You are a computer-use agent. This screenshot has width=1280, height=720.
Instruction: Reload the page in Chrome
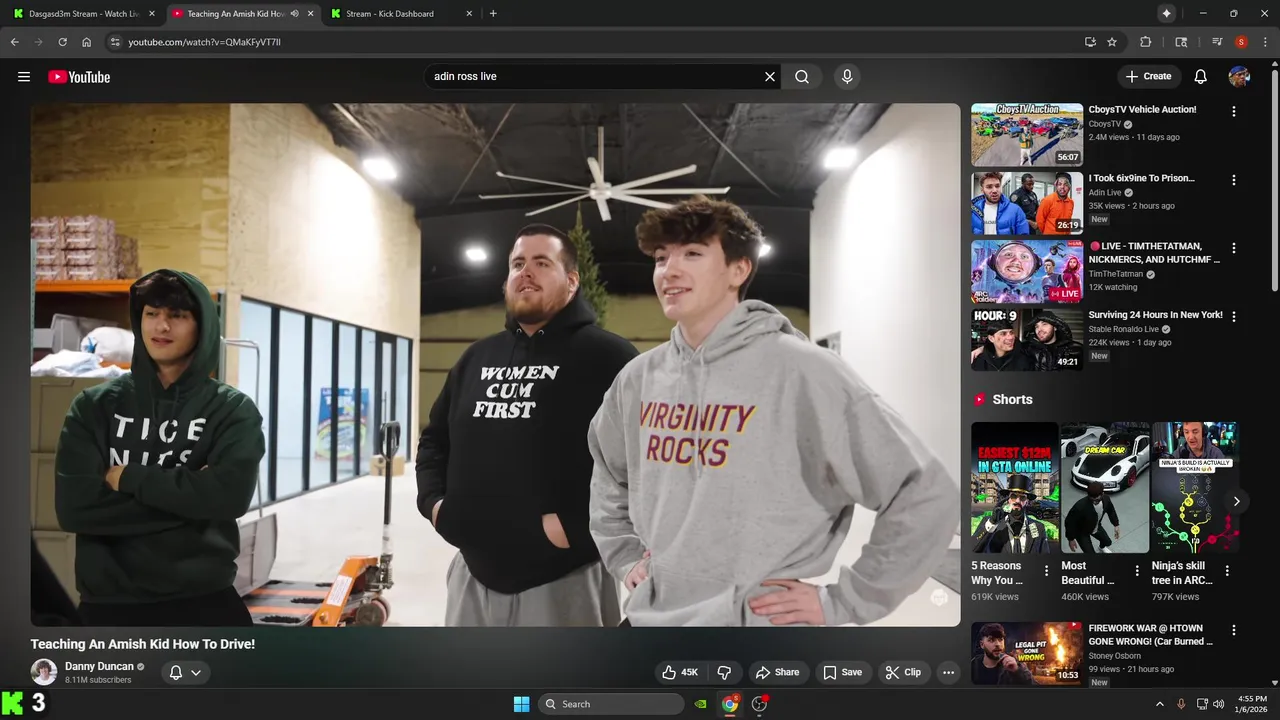62,42
